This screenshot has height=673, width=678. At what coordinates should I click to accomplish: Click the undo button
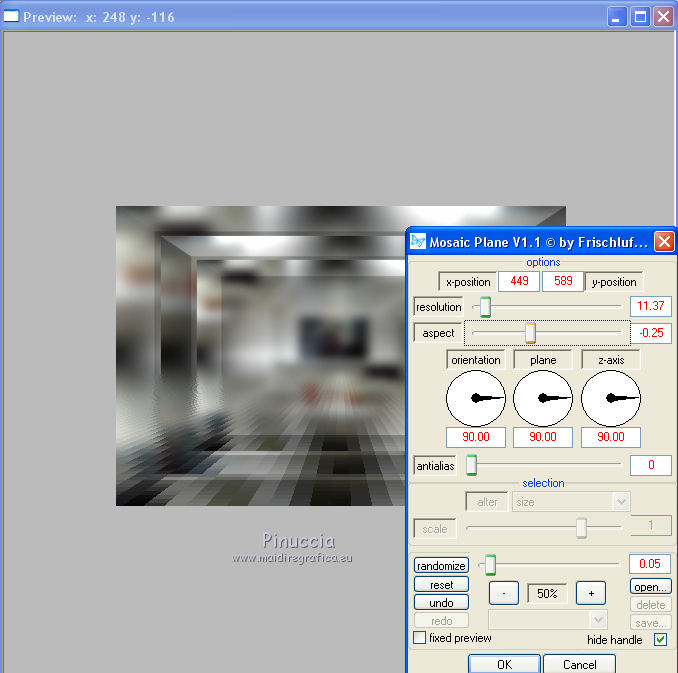point(441,602)
